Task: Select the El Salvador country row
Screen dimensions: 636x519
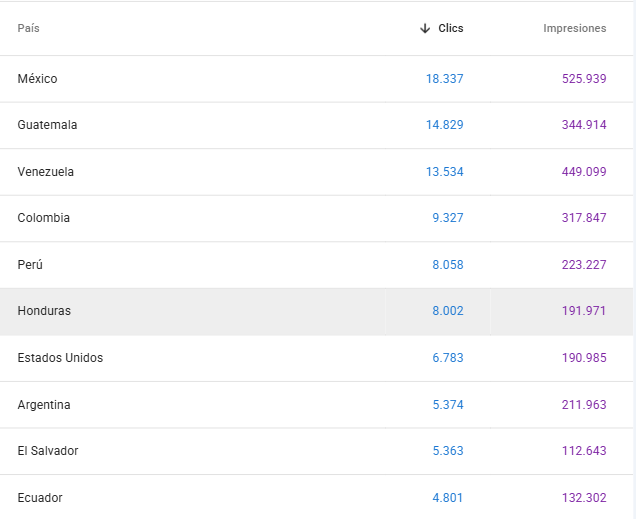Action: point(316,451)
